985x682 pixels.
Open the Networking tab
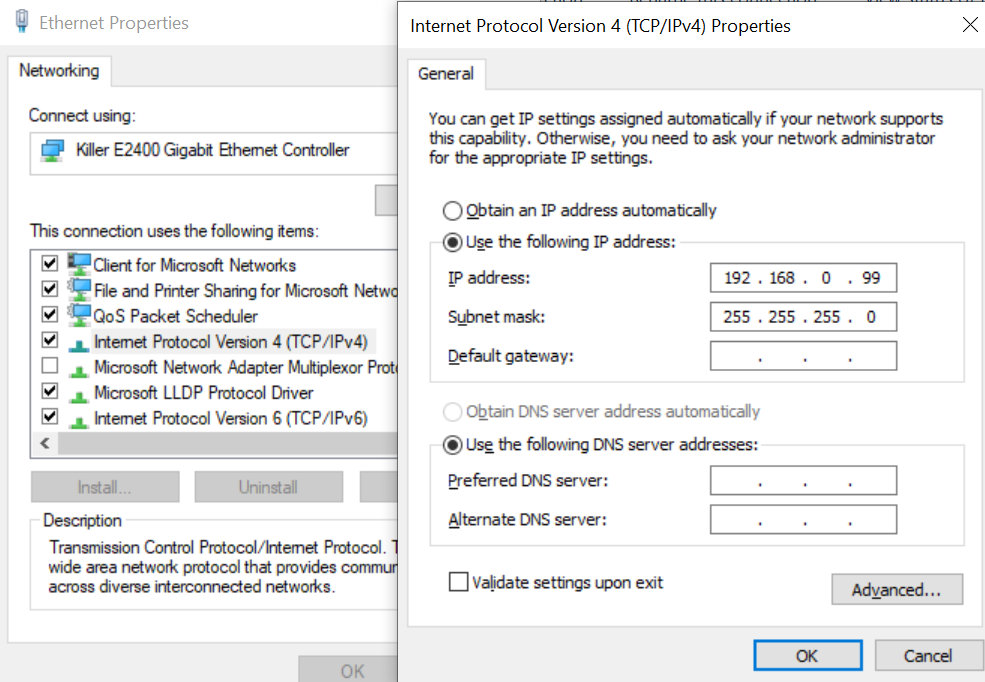point(59,71)
